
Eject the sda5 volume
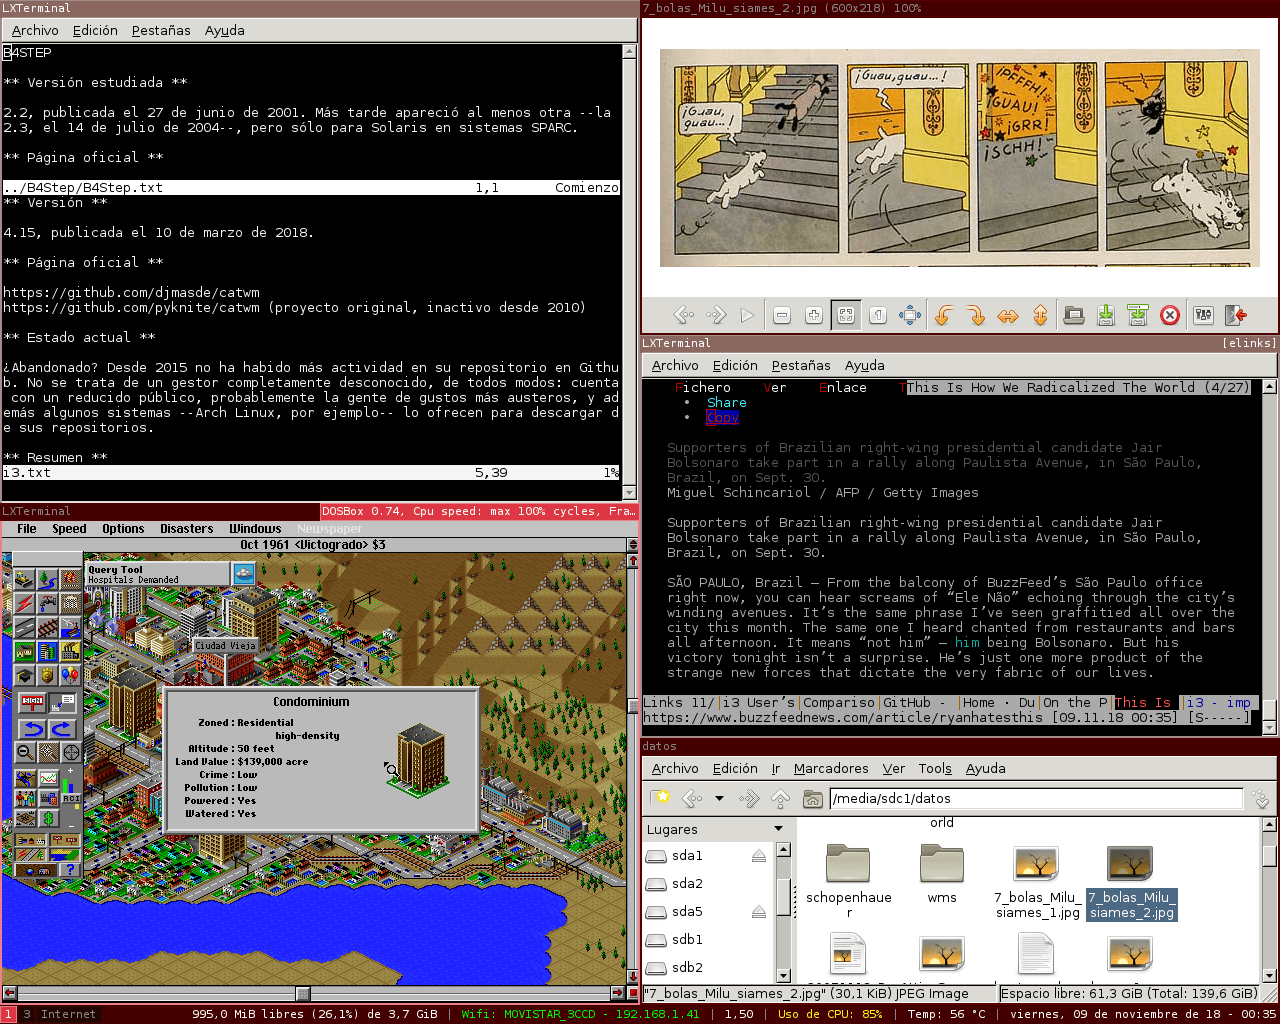tap(759, 912)
